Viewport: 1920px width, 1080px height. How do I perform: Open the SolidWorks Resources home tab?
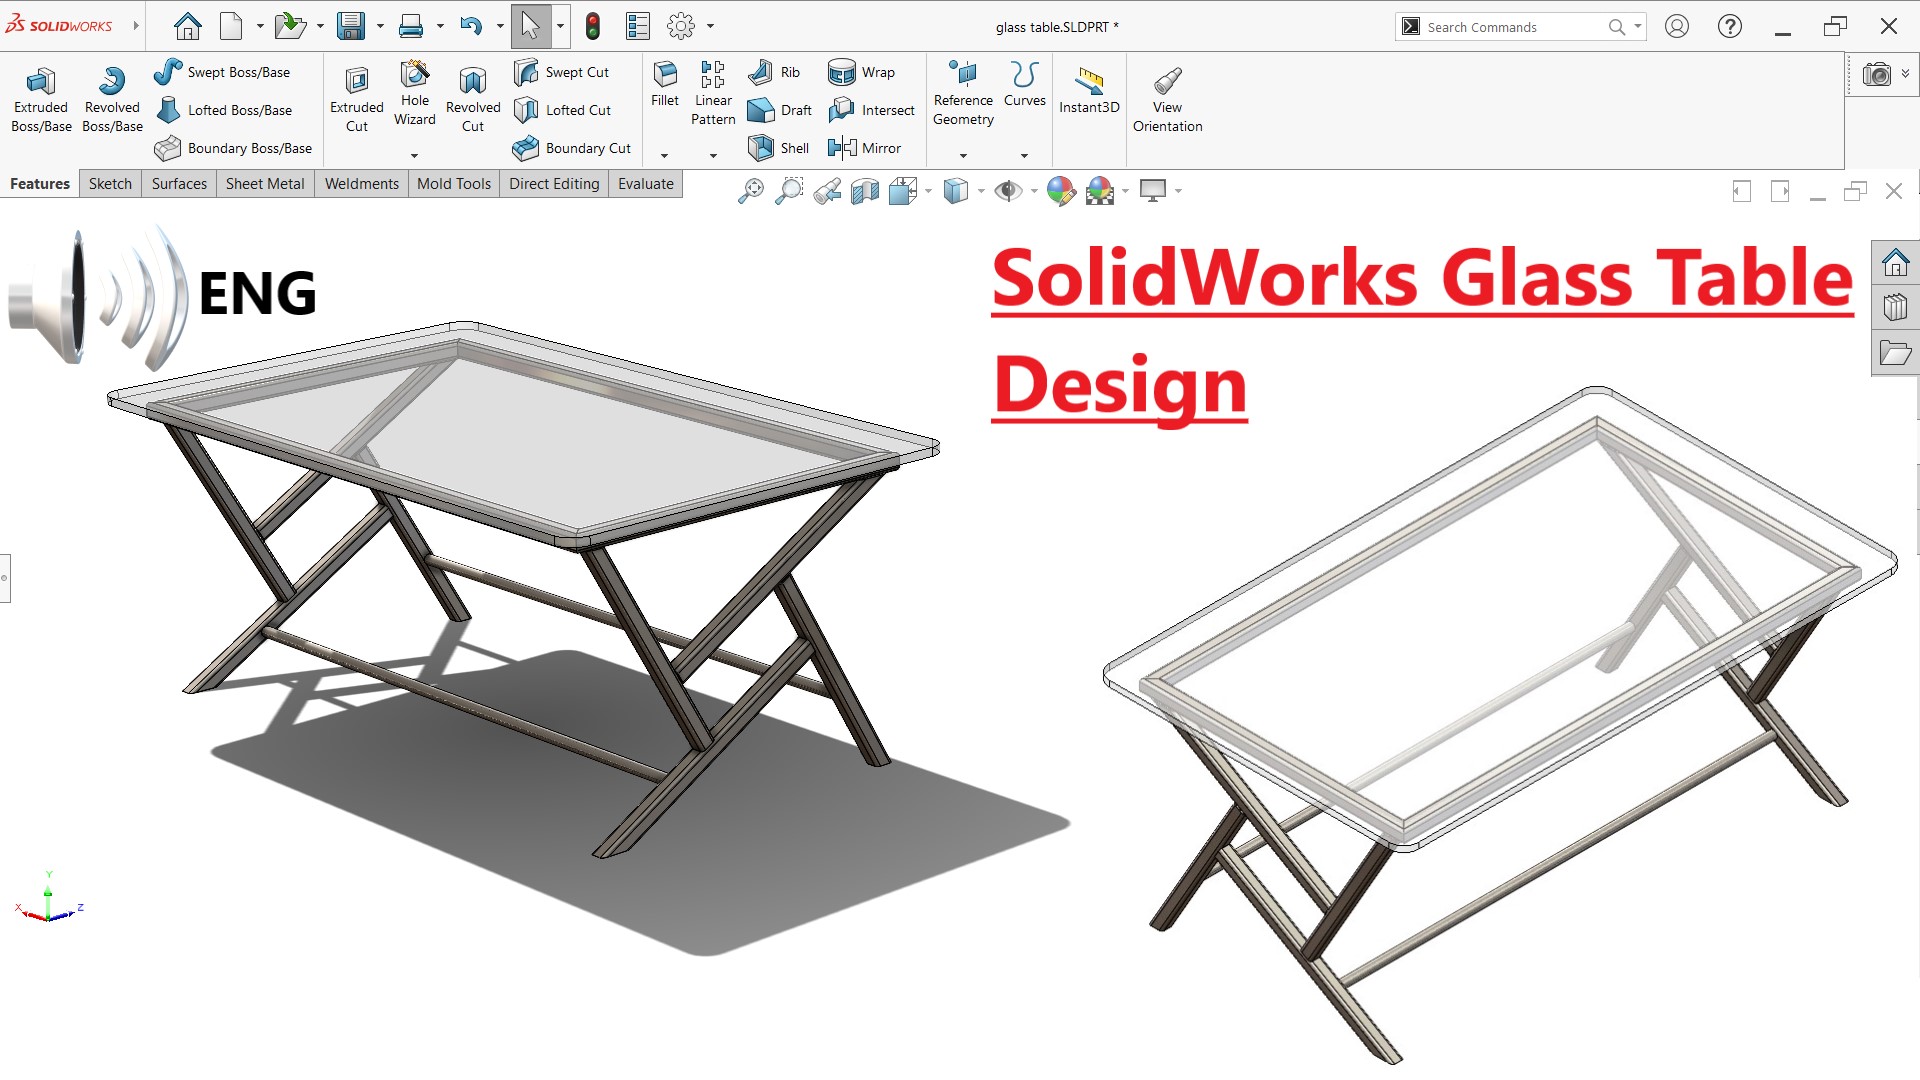[1895, 263]
